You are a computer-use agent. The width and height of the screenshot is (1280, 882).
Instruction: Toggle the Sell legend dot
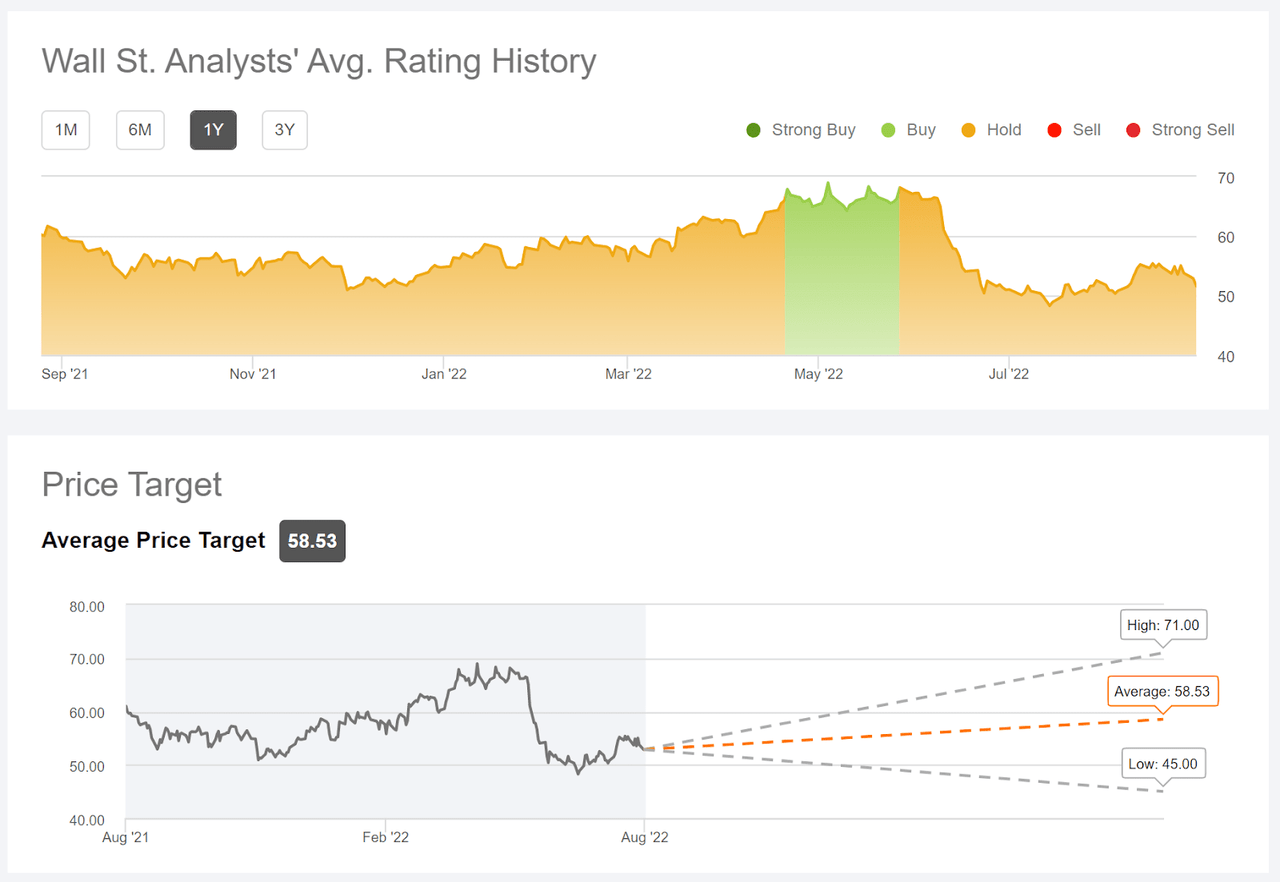tap(1055, 130)
